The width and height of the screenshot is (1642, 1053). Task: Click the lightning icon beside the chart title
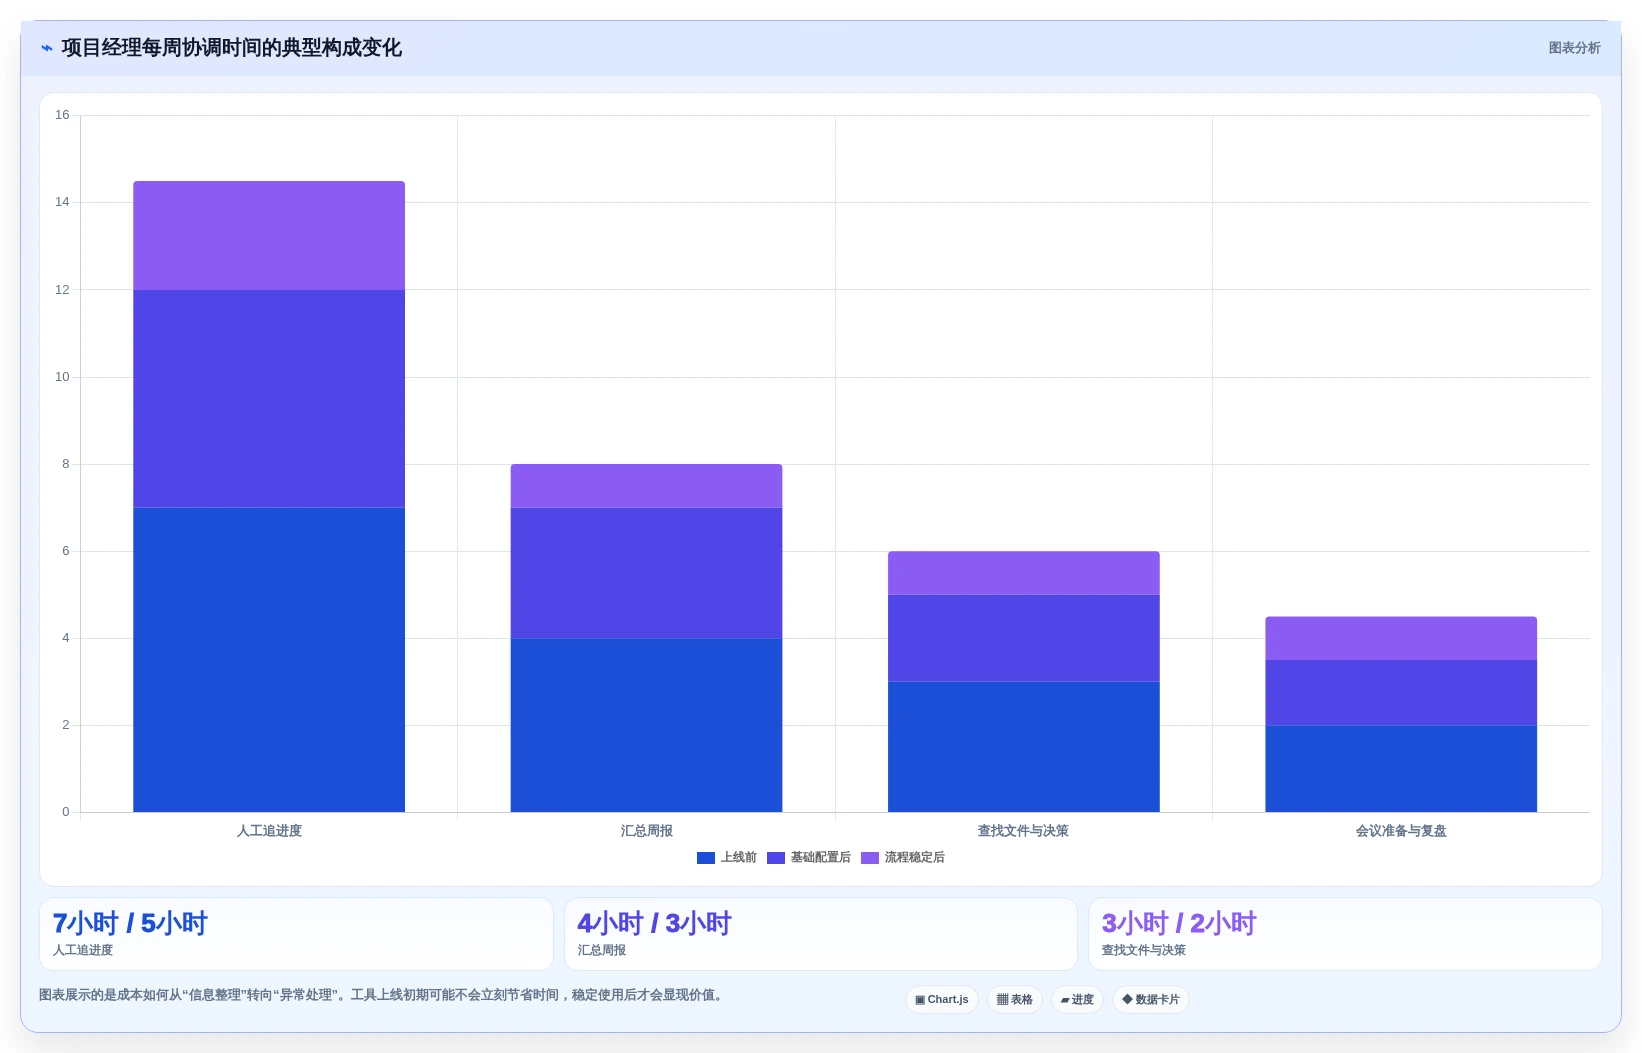pyautogui.click(x=46, y=48)
